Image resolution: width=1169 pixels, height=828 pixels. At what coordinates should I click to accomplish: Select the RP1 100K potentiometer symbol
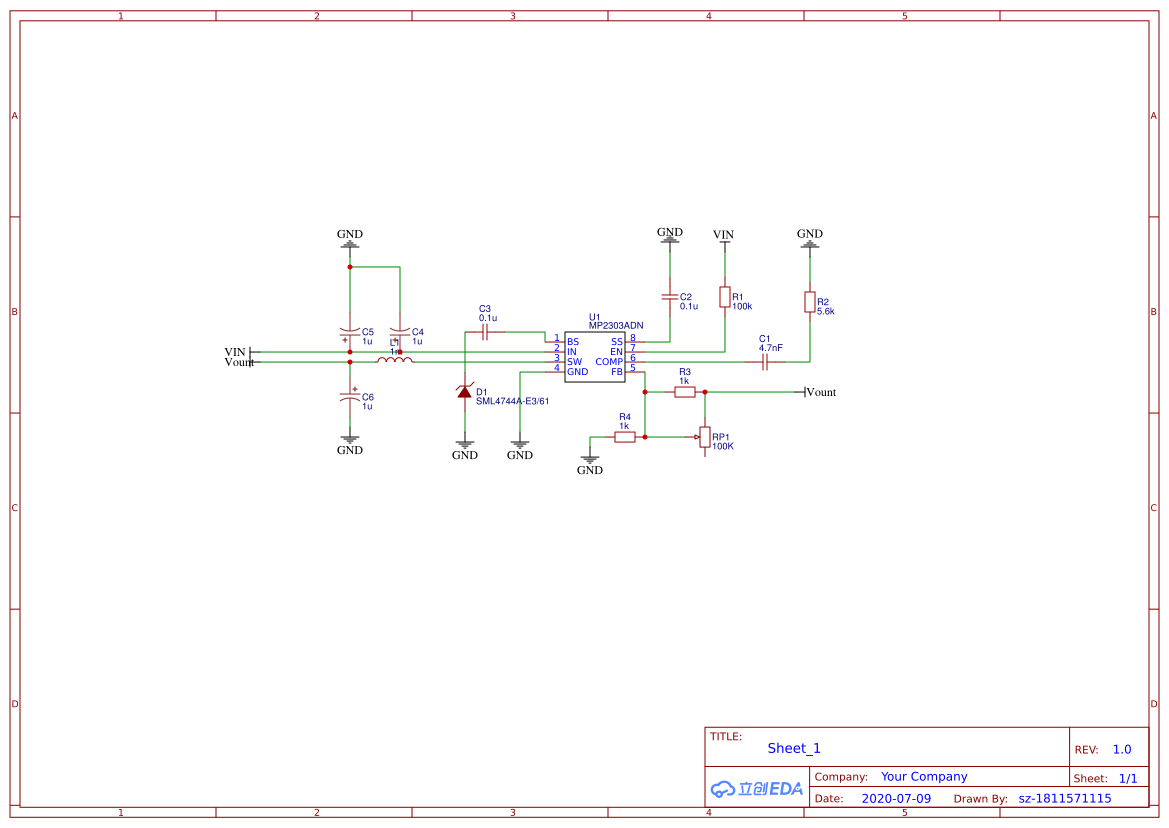click(705, 438)
